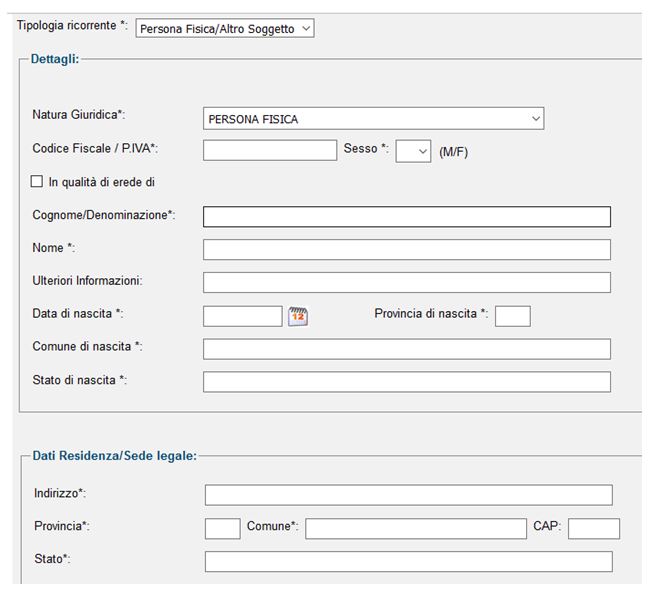Focus the Provincia di nascita box
This screenshot has width=652, height=597.
(513, 316)
